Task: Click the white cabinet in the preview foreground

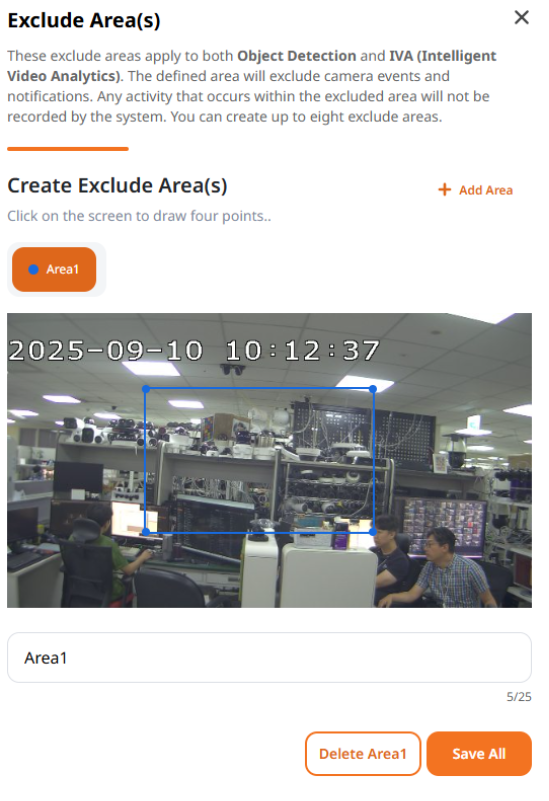Action: pos(329,575)
